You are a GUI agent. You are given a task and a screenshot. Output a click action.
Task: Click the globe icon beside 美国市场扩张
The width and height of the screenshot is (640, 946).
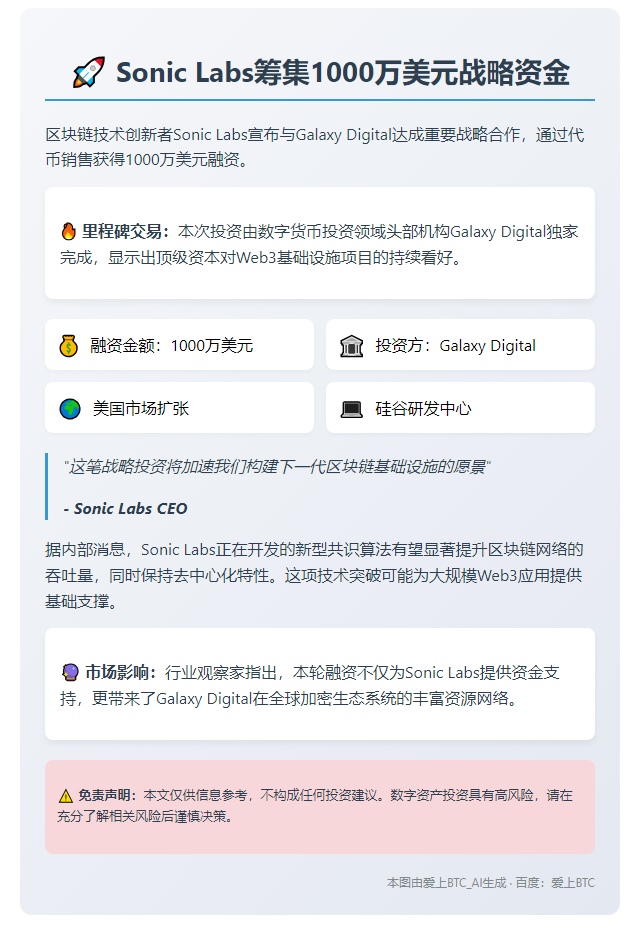pyautogui.click(x=70, y=409)
